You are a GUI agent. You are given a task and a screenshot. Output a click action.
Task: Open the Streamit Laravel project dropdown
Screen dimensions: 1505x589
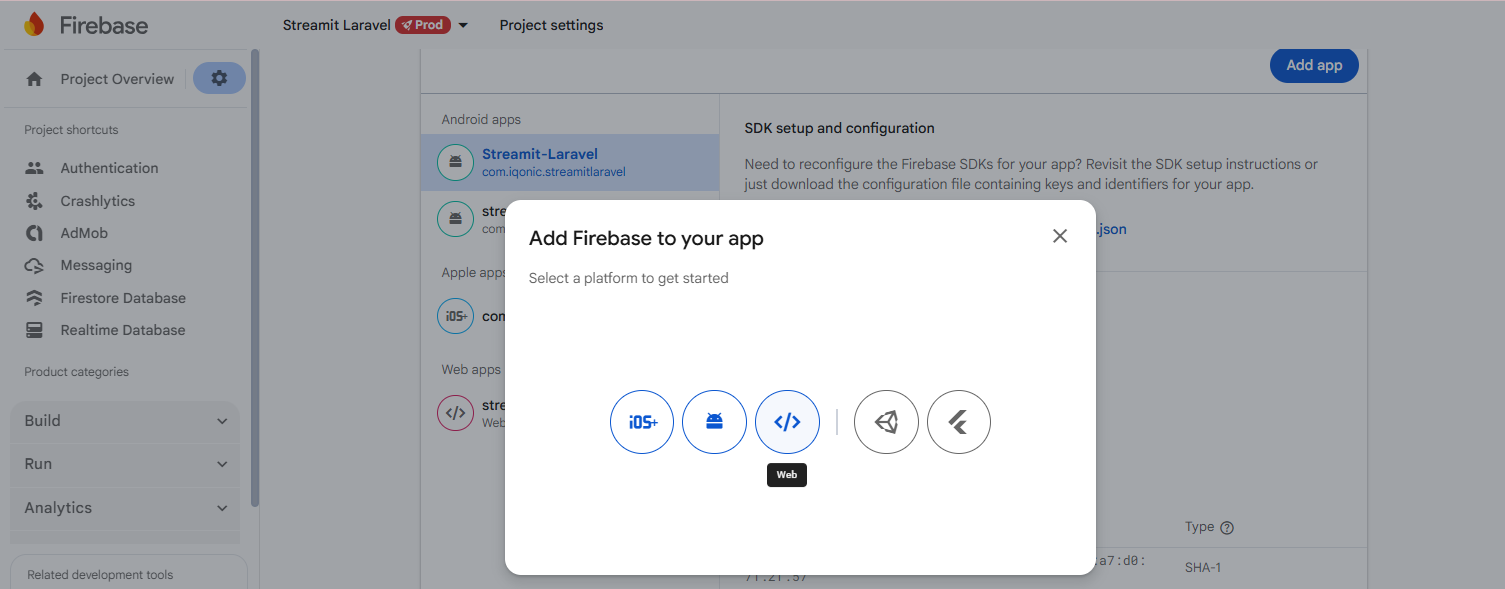pyautogui.click(x=463, y=25)
